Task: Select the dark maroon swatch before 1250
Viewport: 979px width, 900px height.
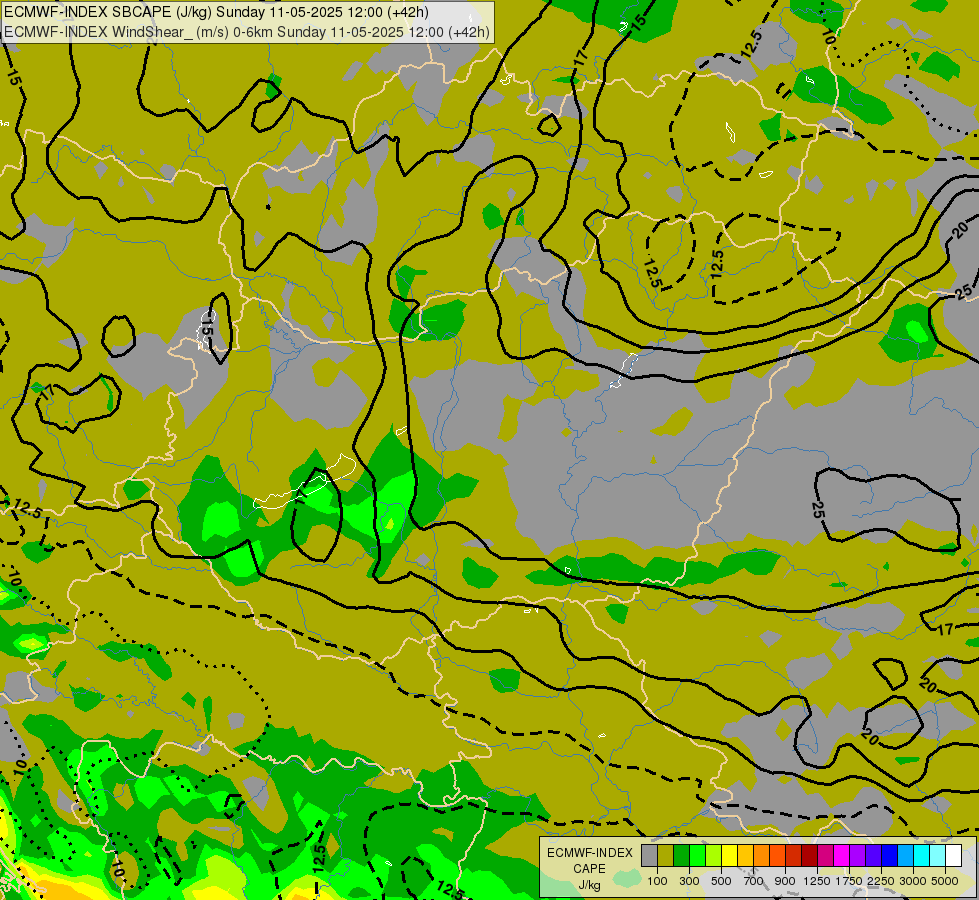Action: pos(810,856)
